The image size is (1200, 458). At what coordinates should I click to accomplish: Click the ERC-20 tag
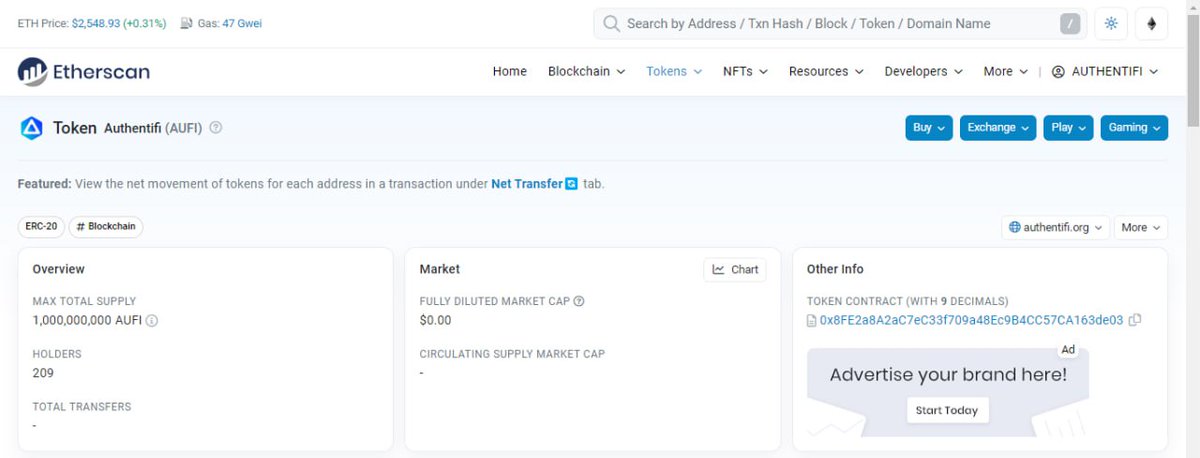(x=41, y=227)
